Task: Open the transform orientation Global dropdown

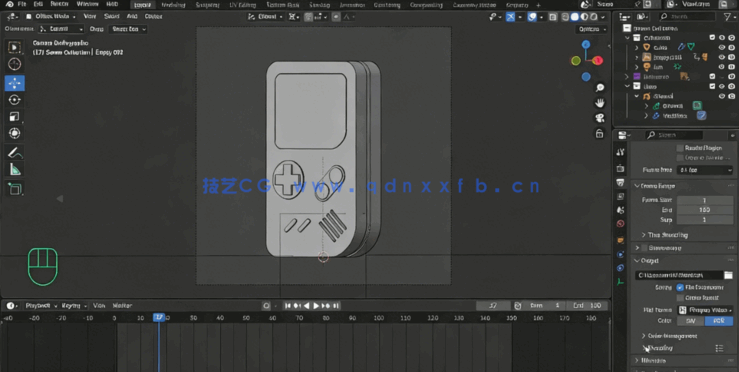Action: [x=266, y=17]
